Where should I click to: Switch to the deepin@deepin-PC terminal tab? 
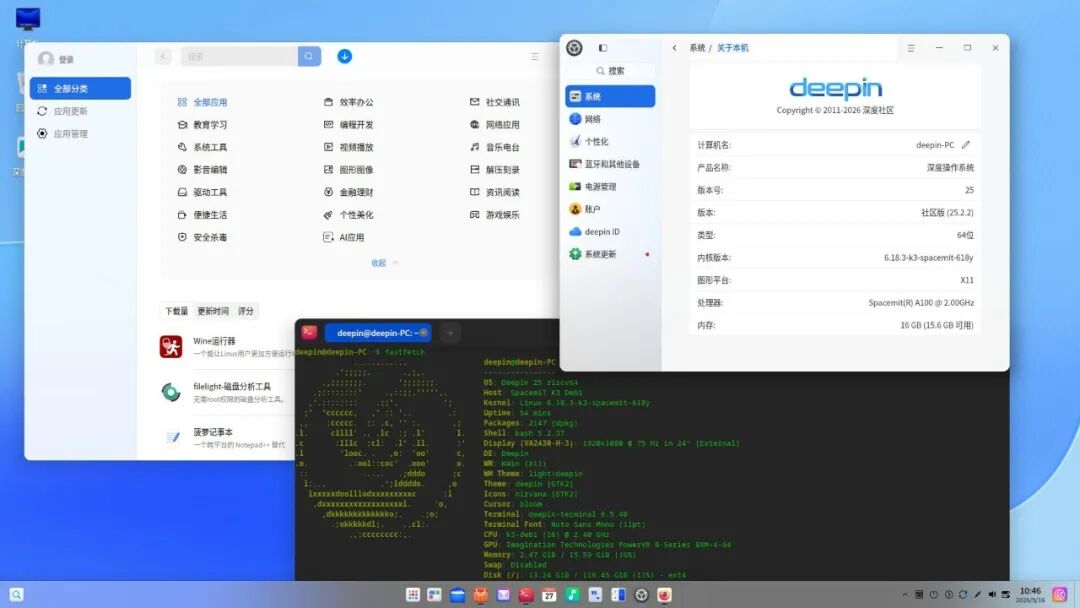pos(377,333)
